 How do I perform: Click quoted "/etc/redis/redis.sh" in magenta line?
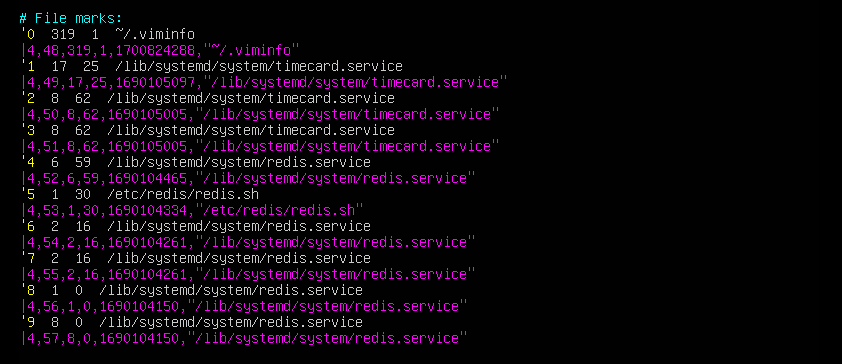[x=279, y=210]
